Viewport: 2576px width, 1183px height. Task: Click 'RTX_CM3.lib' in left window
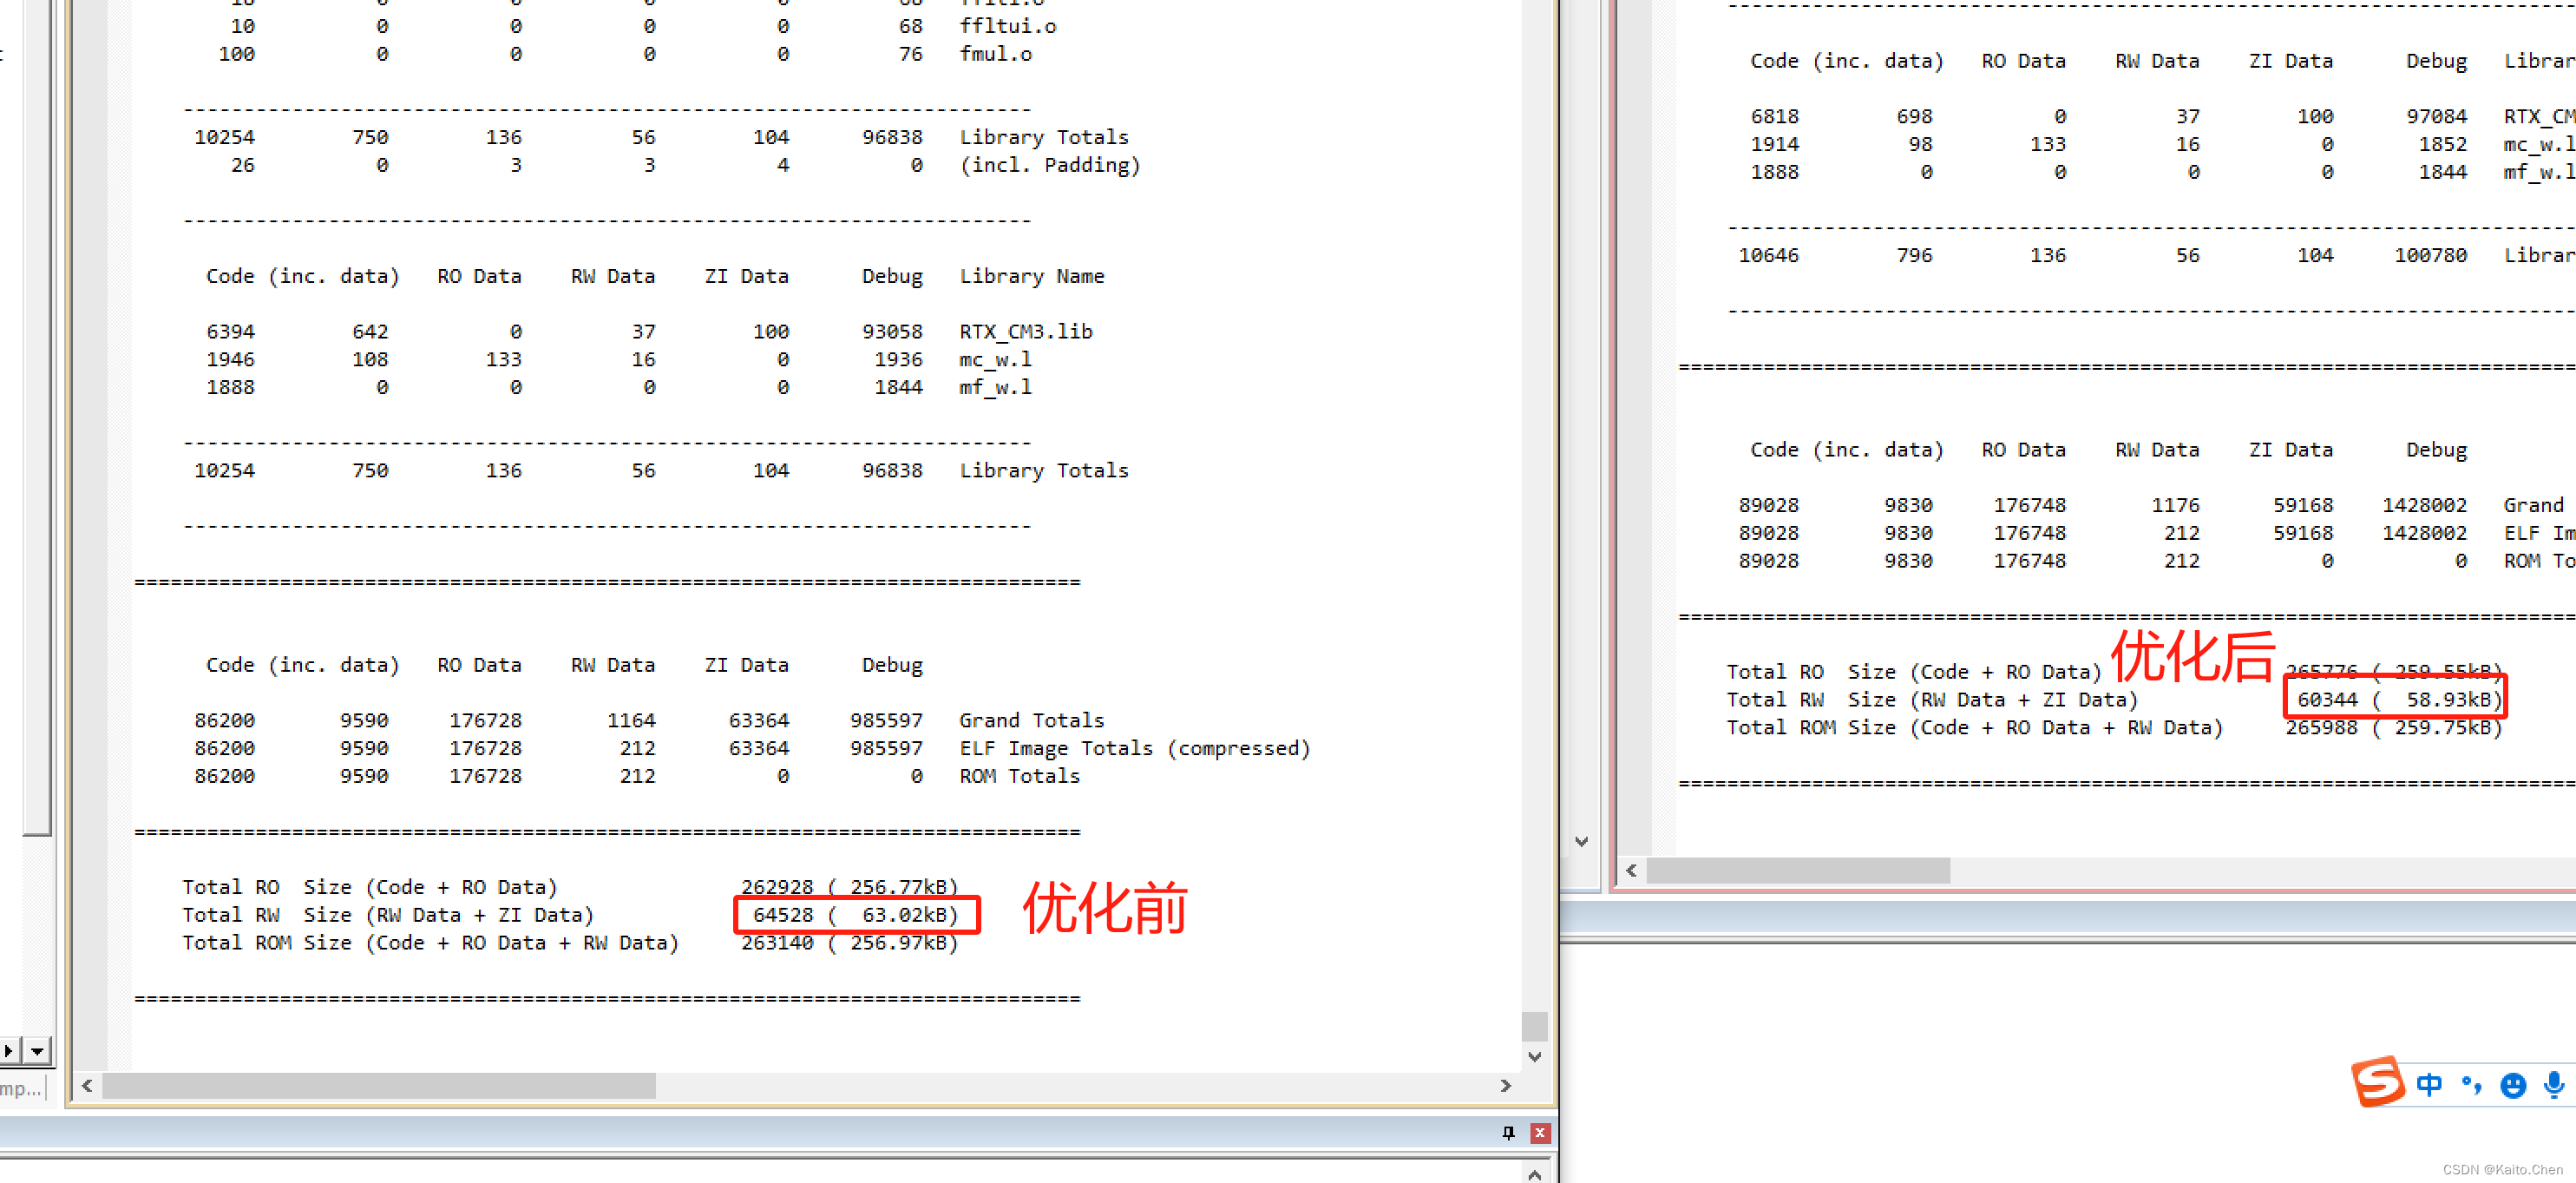coord(1026,331)
